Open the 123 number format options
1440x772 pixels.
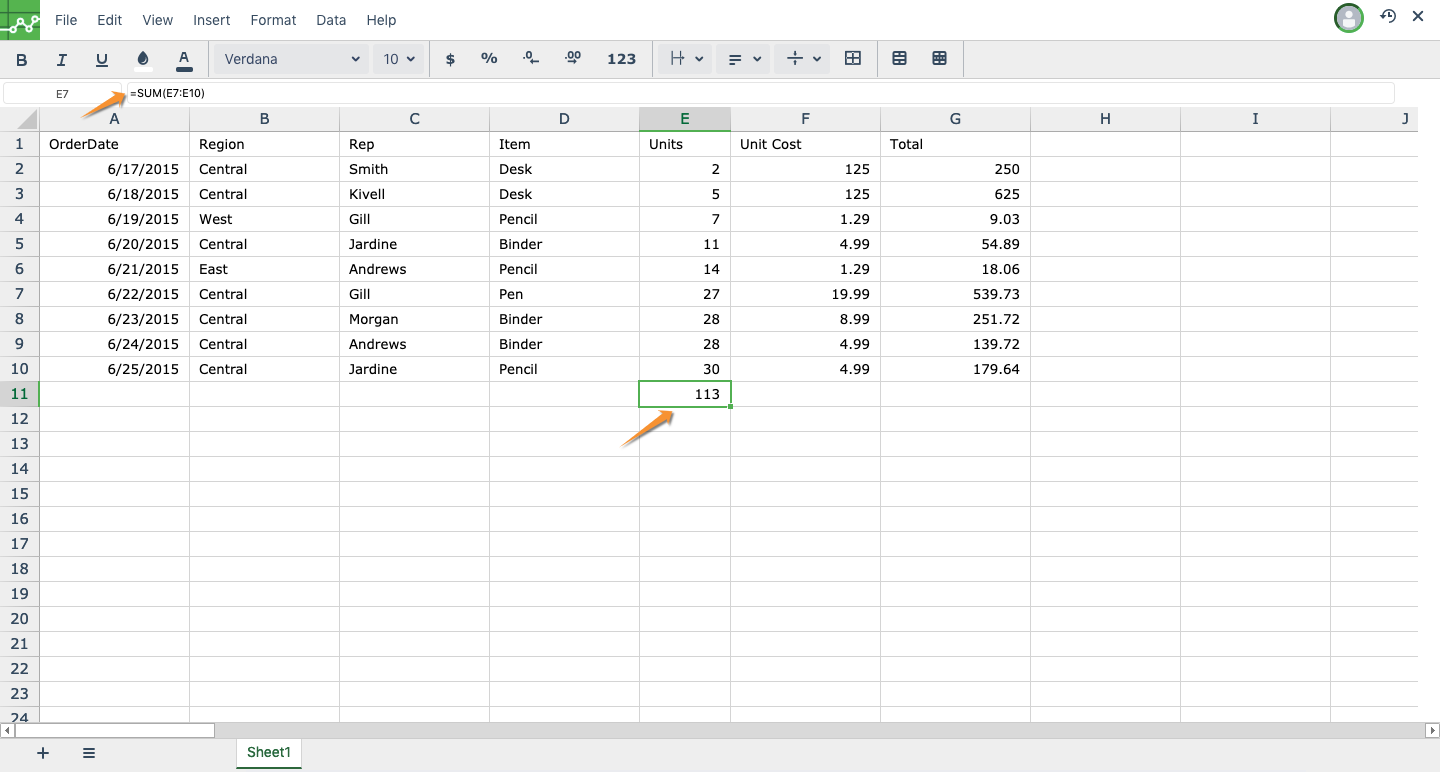[621, 59]
